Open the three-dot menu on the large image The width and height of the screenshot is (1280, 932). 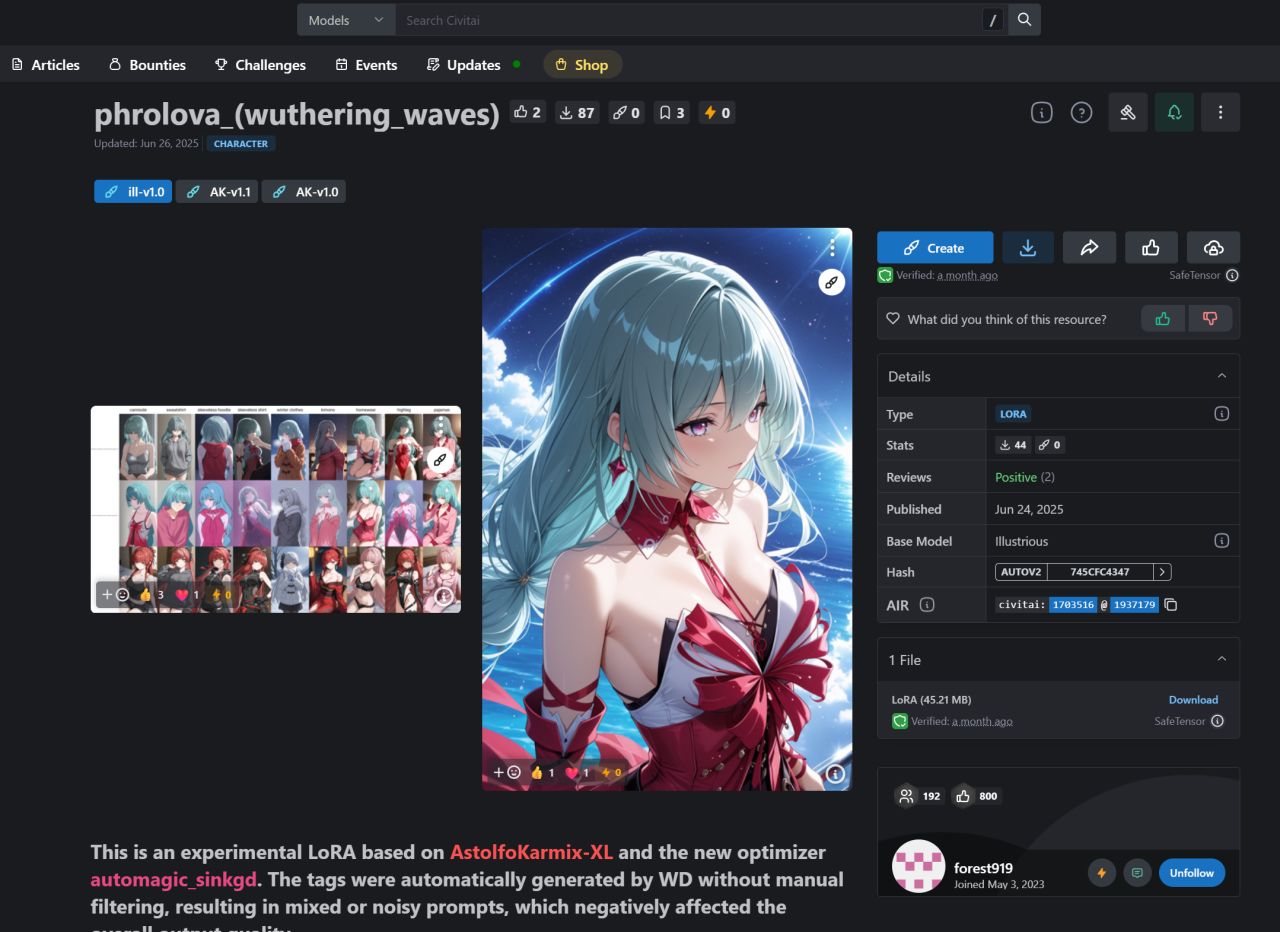click(x=832, y=247)
